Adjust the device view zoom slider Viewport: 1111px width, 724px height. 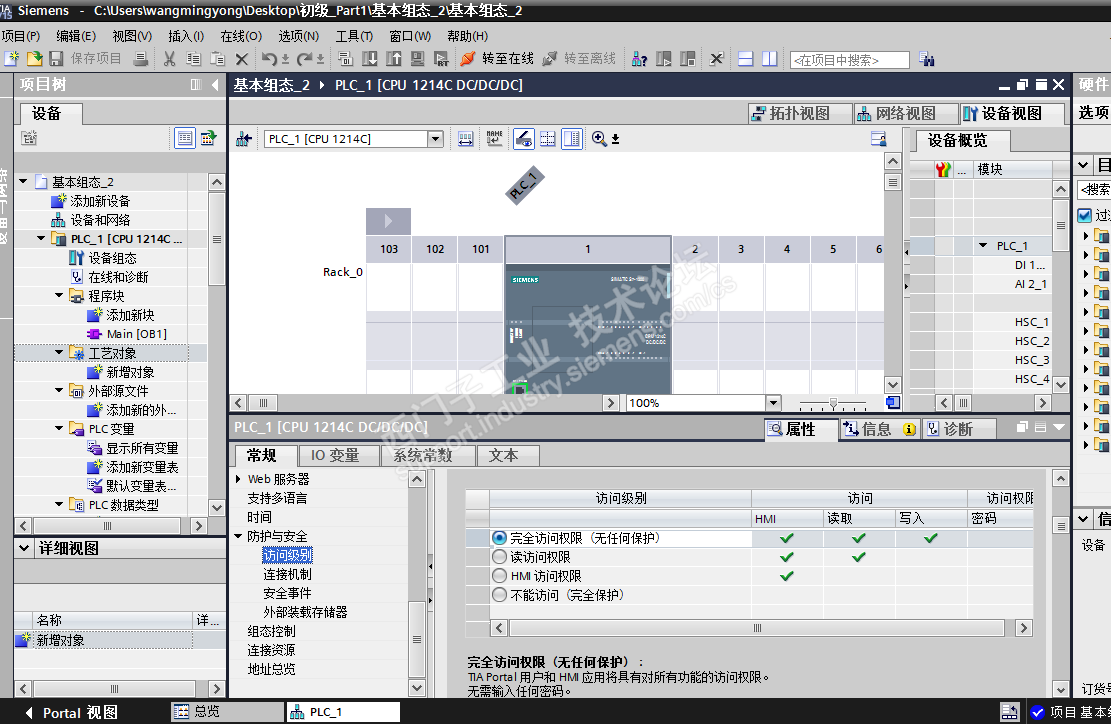[833, 403]
